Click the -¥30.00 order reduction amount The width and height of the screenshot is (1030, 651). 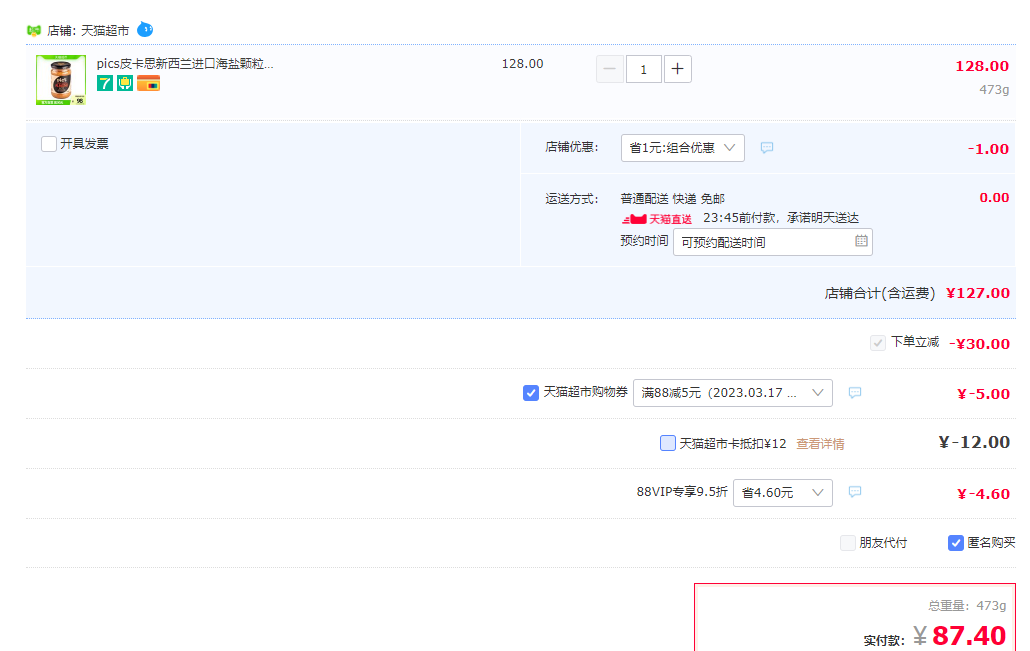979,344
